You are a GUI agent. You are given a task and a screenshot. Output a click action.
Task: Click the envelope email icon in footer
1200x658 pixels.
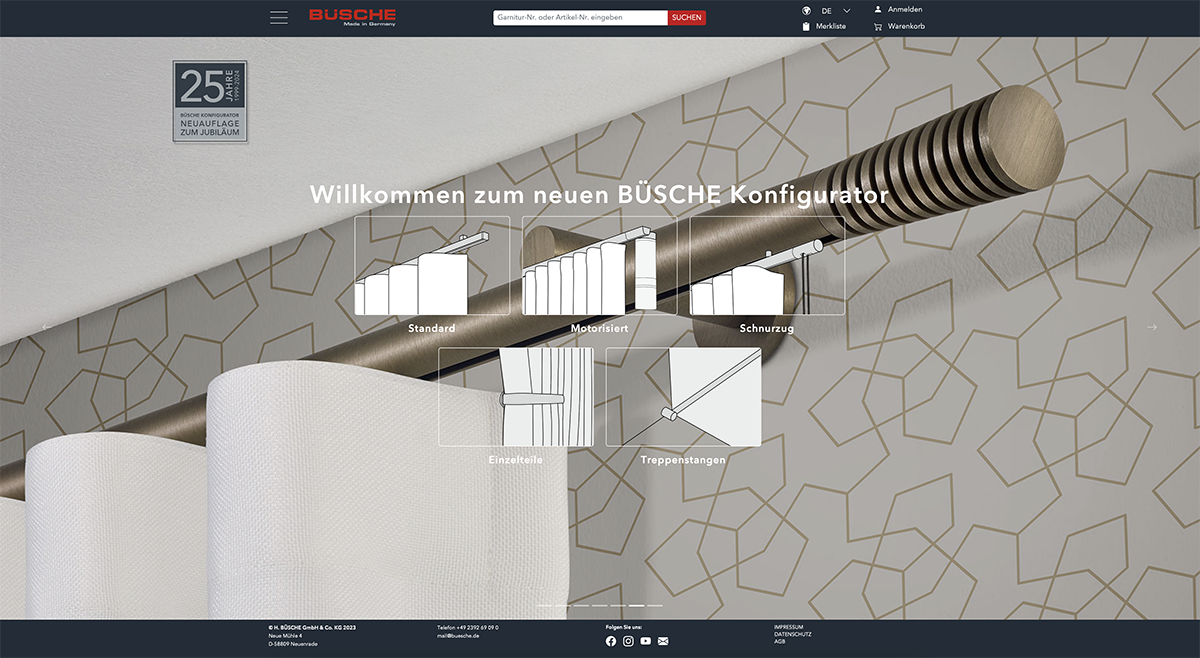[x=663, y=641]
